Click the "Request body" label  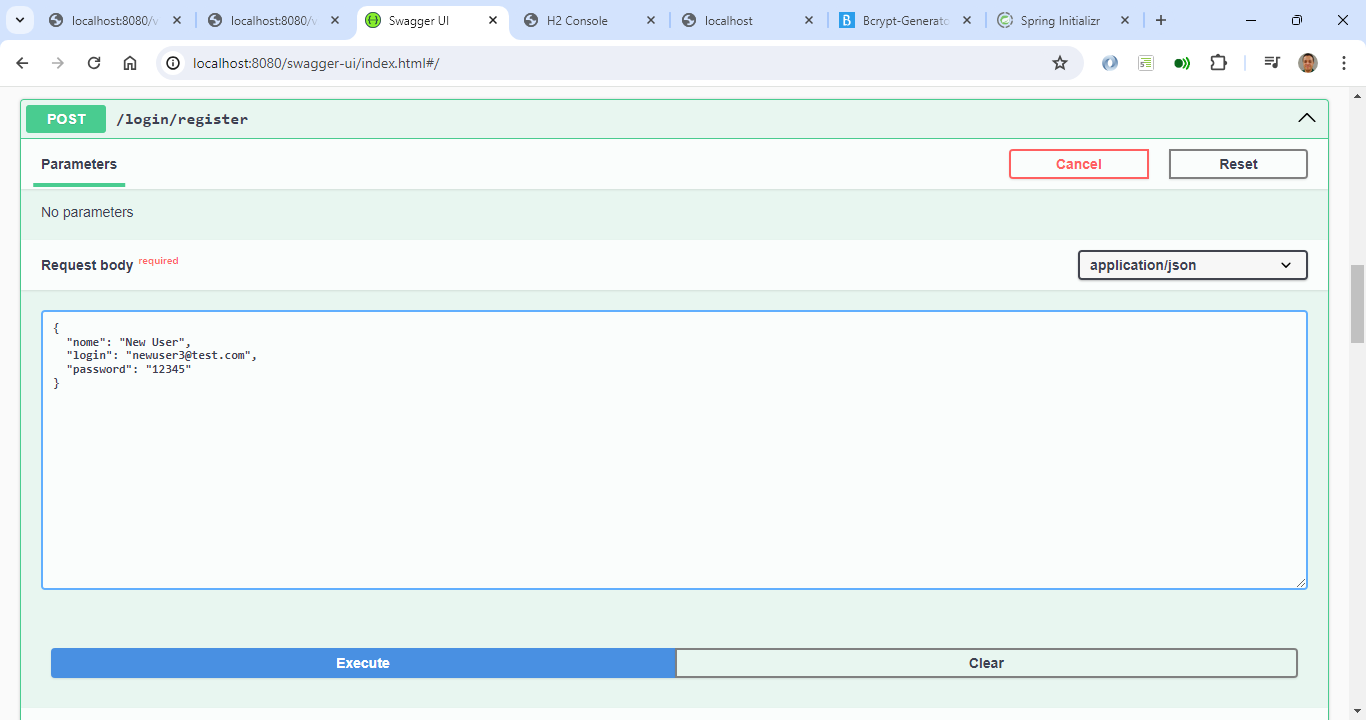pos(87,265)
